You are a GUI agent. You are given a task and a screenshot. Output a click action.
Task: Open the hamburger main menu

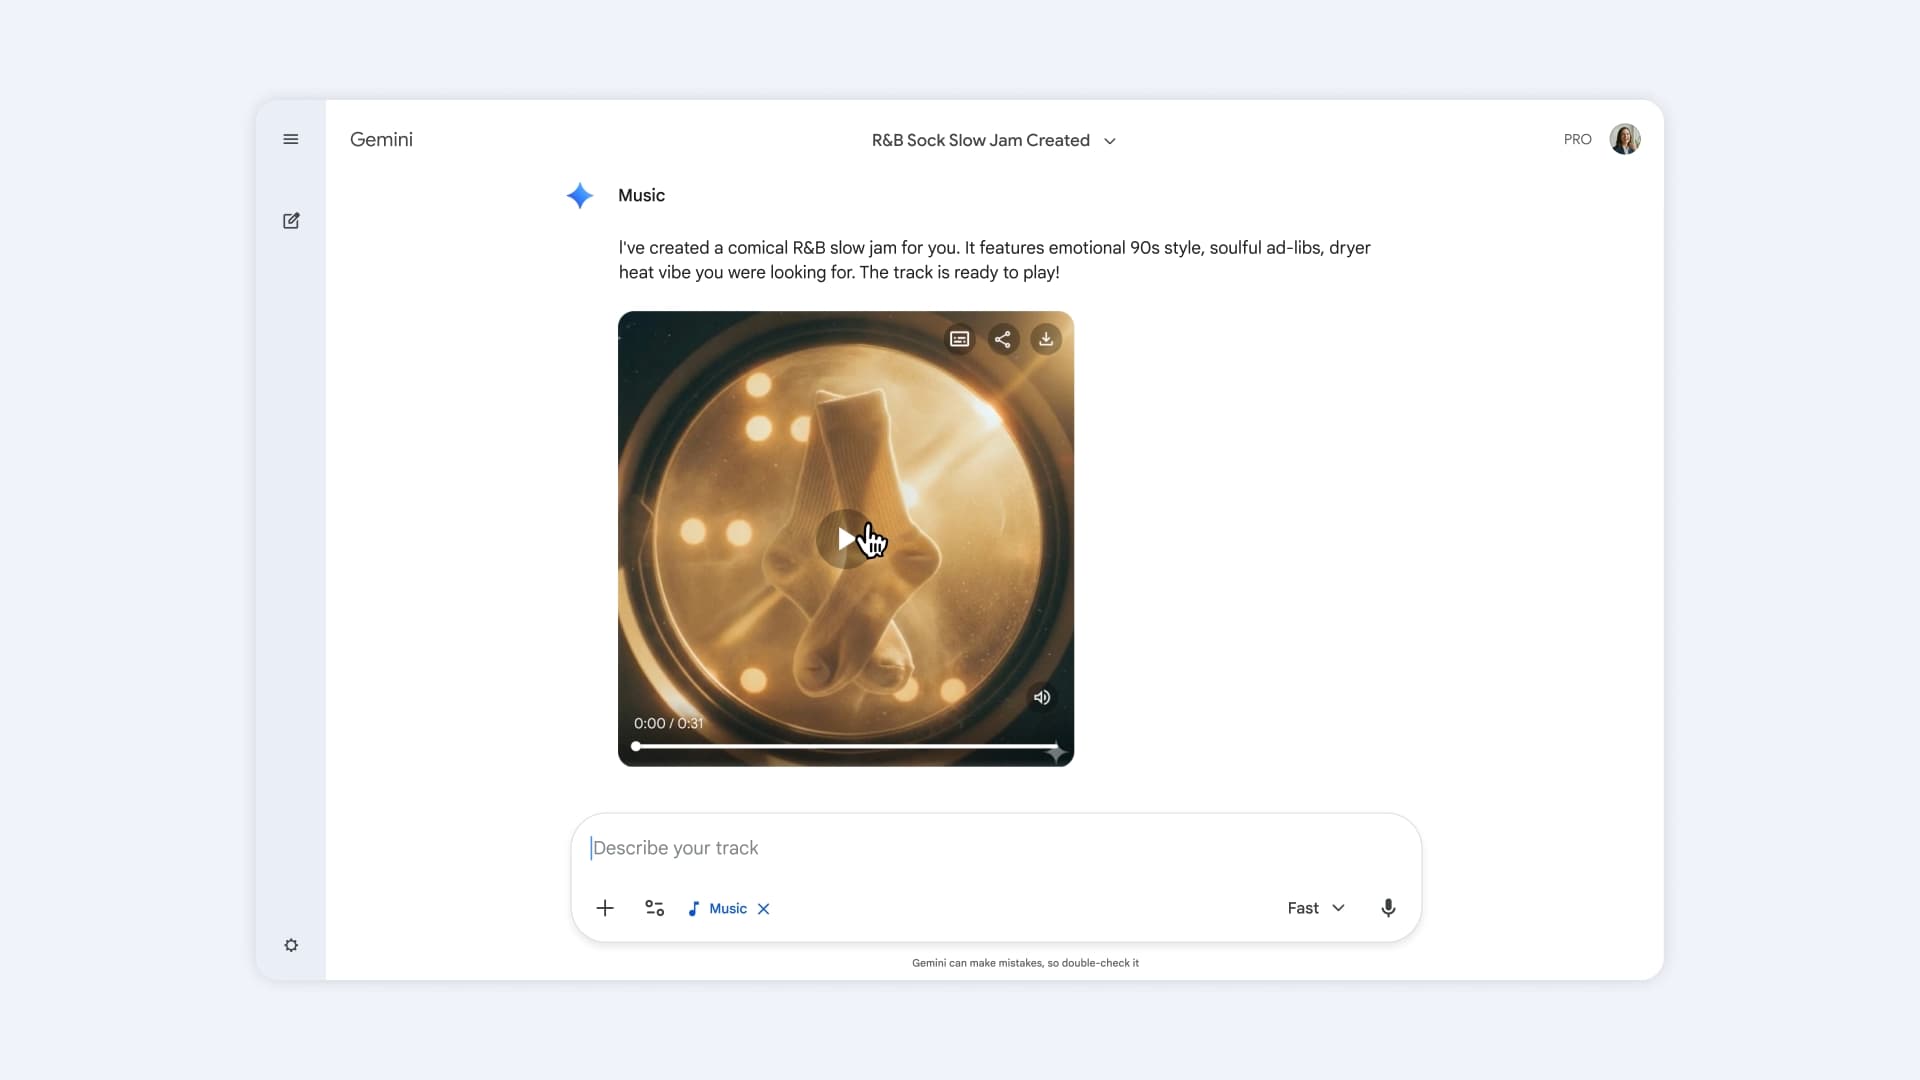pyautogui.click(x=291, y=139)
